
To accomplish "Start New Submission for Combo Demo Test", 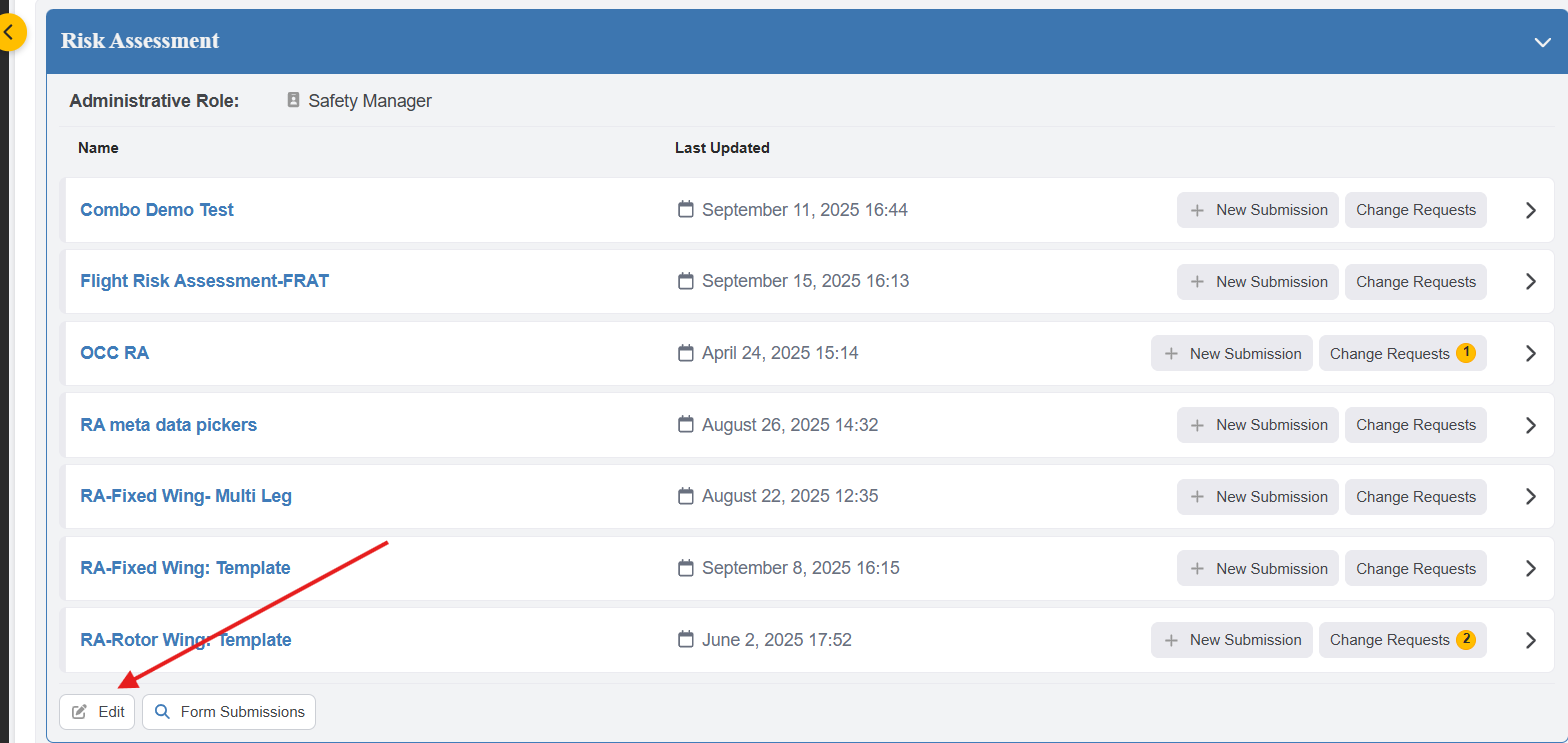I will [x=1257, y=210].
